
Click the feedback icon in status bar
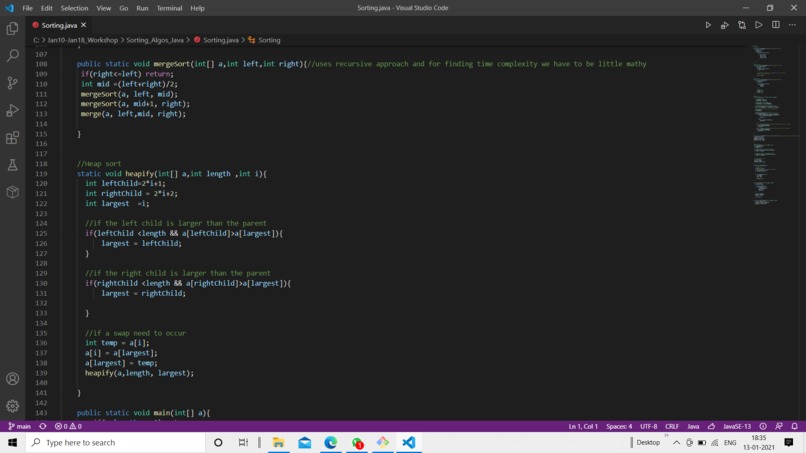(x=779, y=426)
